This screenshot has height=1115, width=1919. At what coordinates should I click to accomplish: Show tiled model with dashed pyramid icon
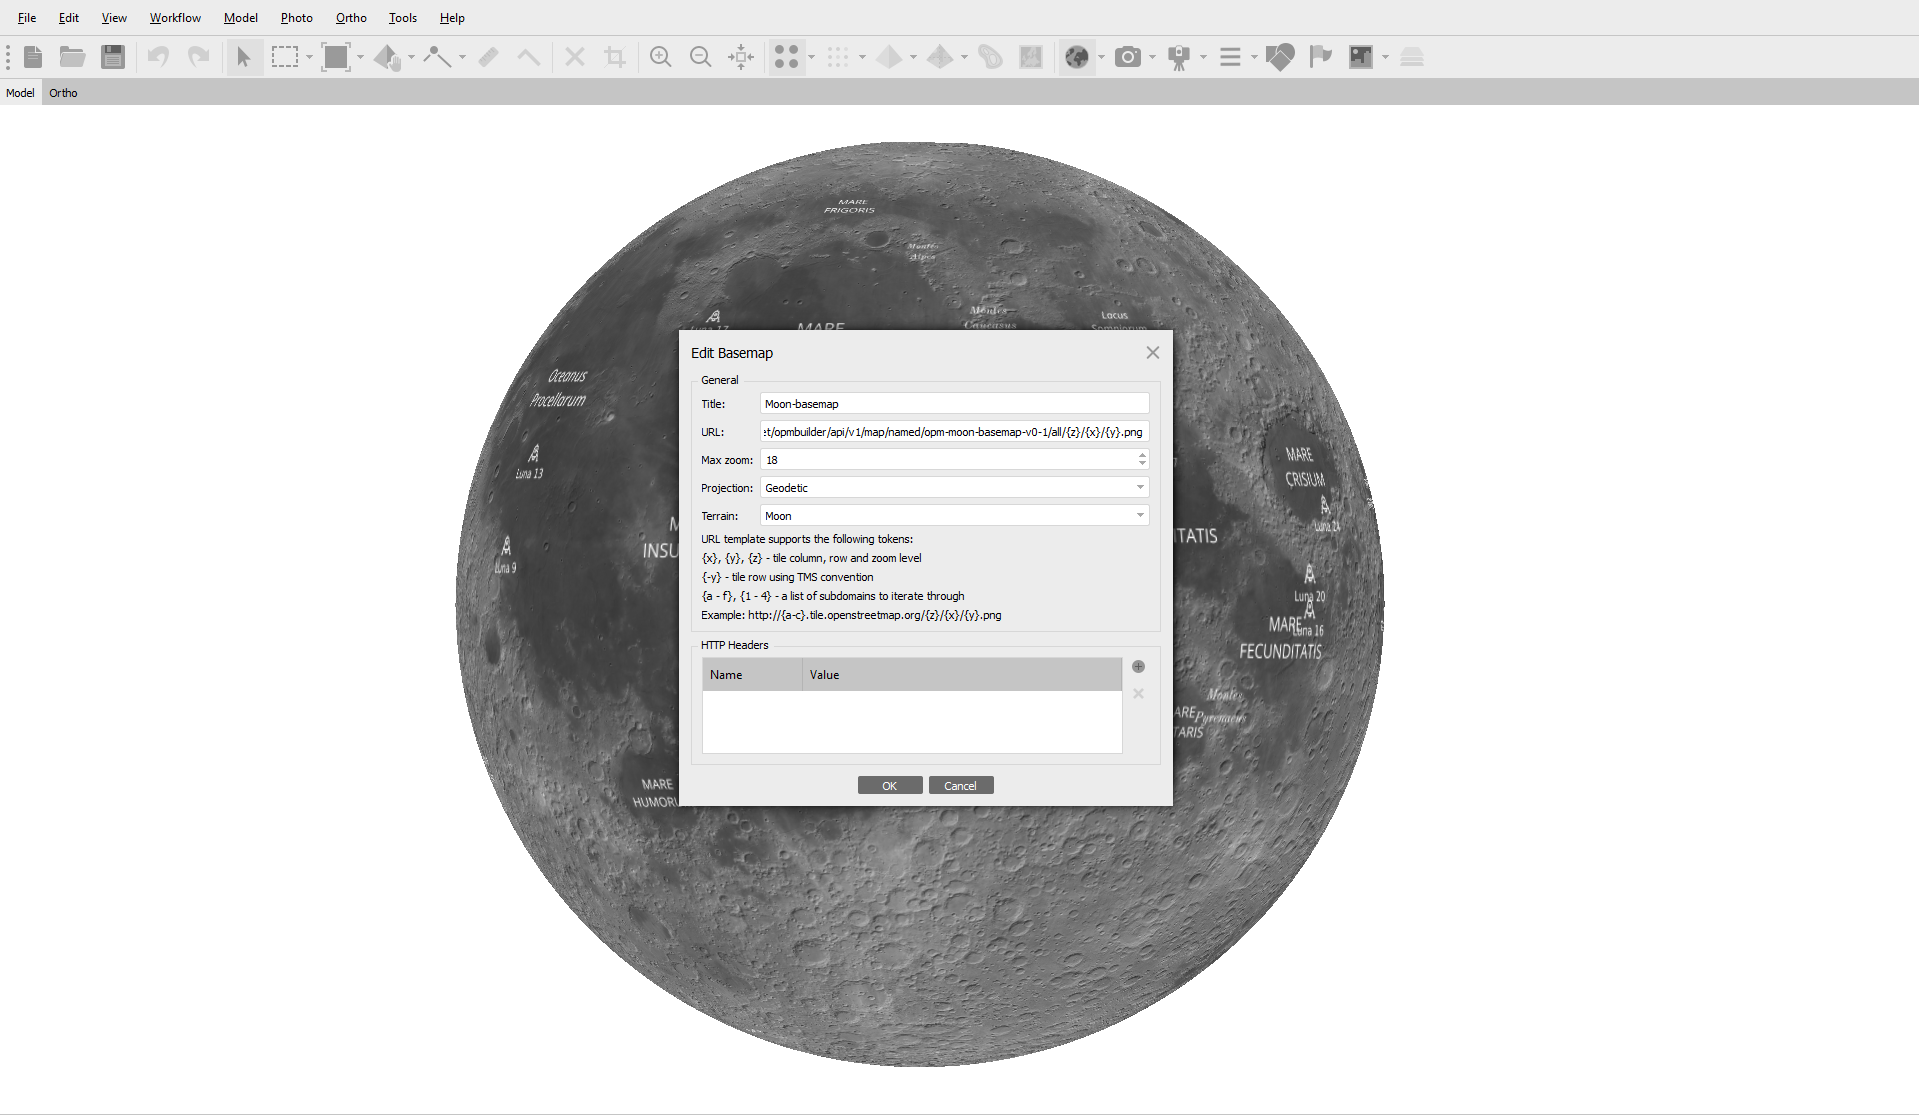(940, 57)
